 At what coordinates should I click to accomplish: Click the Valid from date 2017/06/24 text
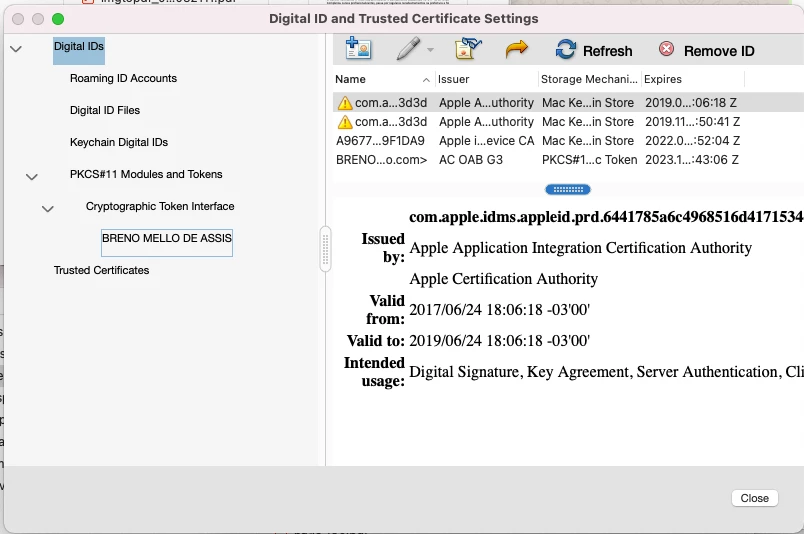tap(499, 310)
